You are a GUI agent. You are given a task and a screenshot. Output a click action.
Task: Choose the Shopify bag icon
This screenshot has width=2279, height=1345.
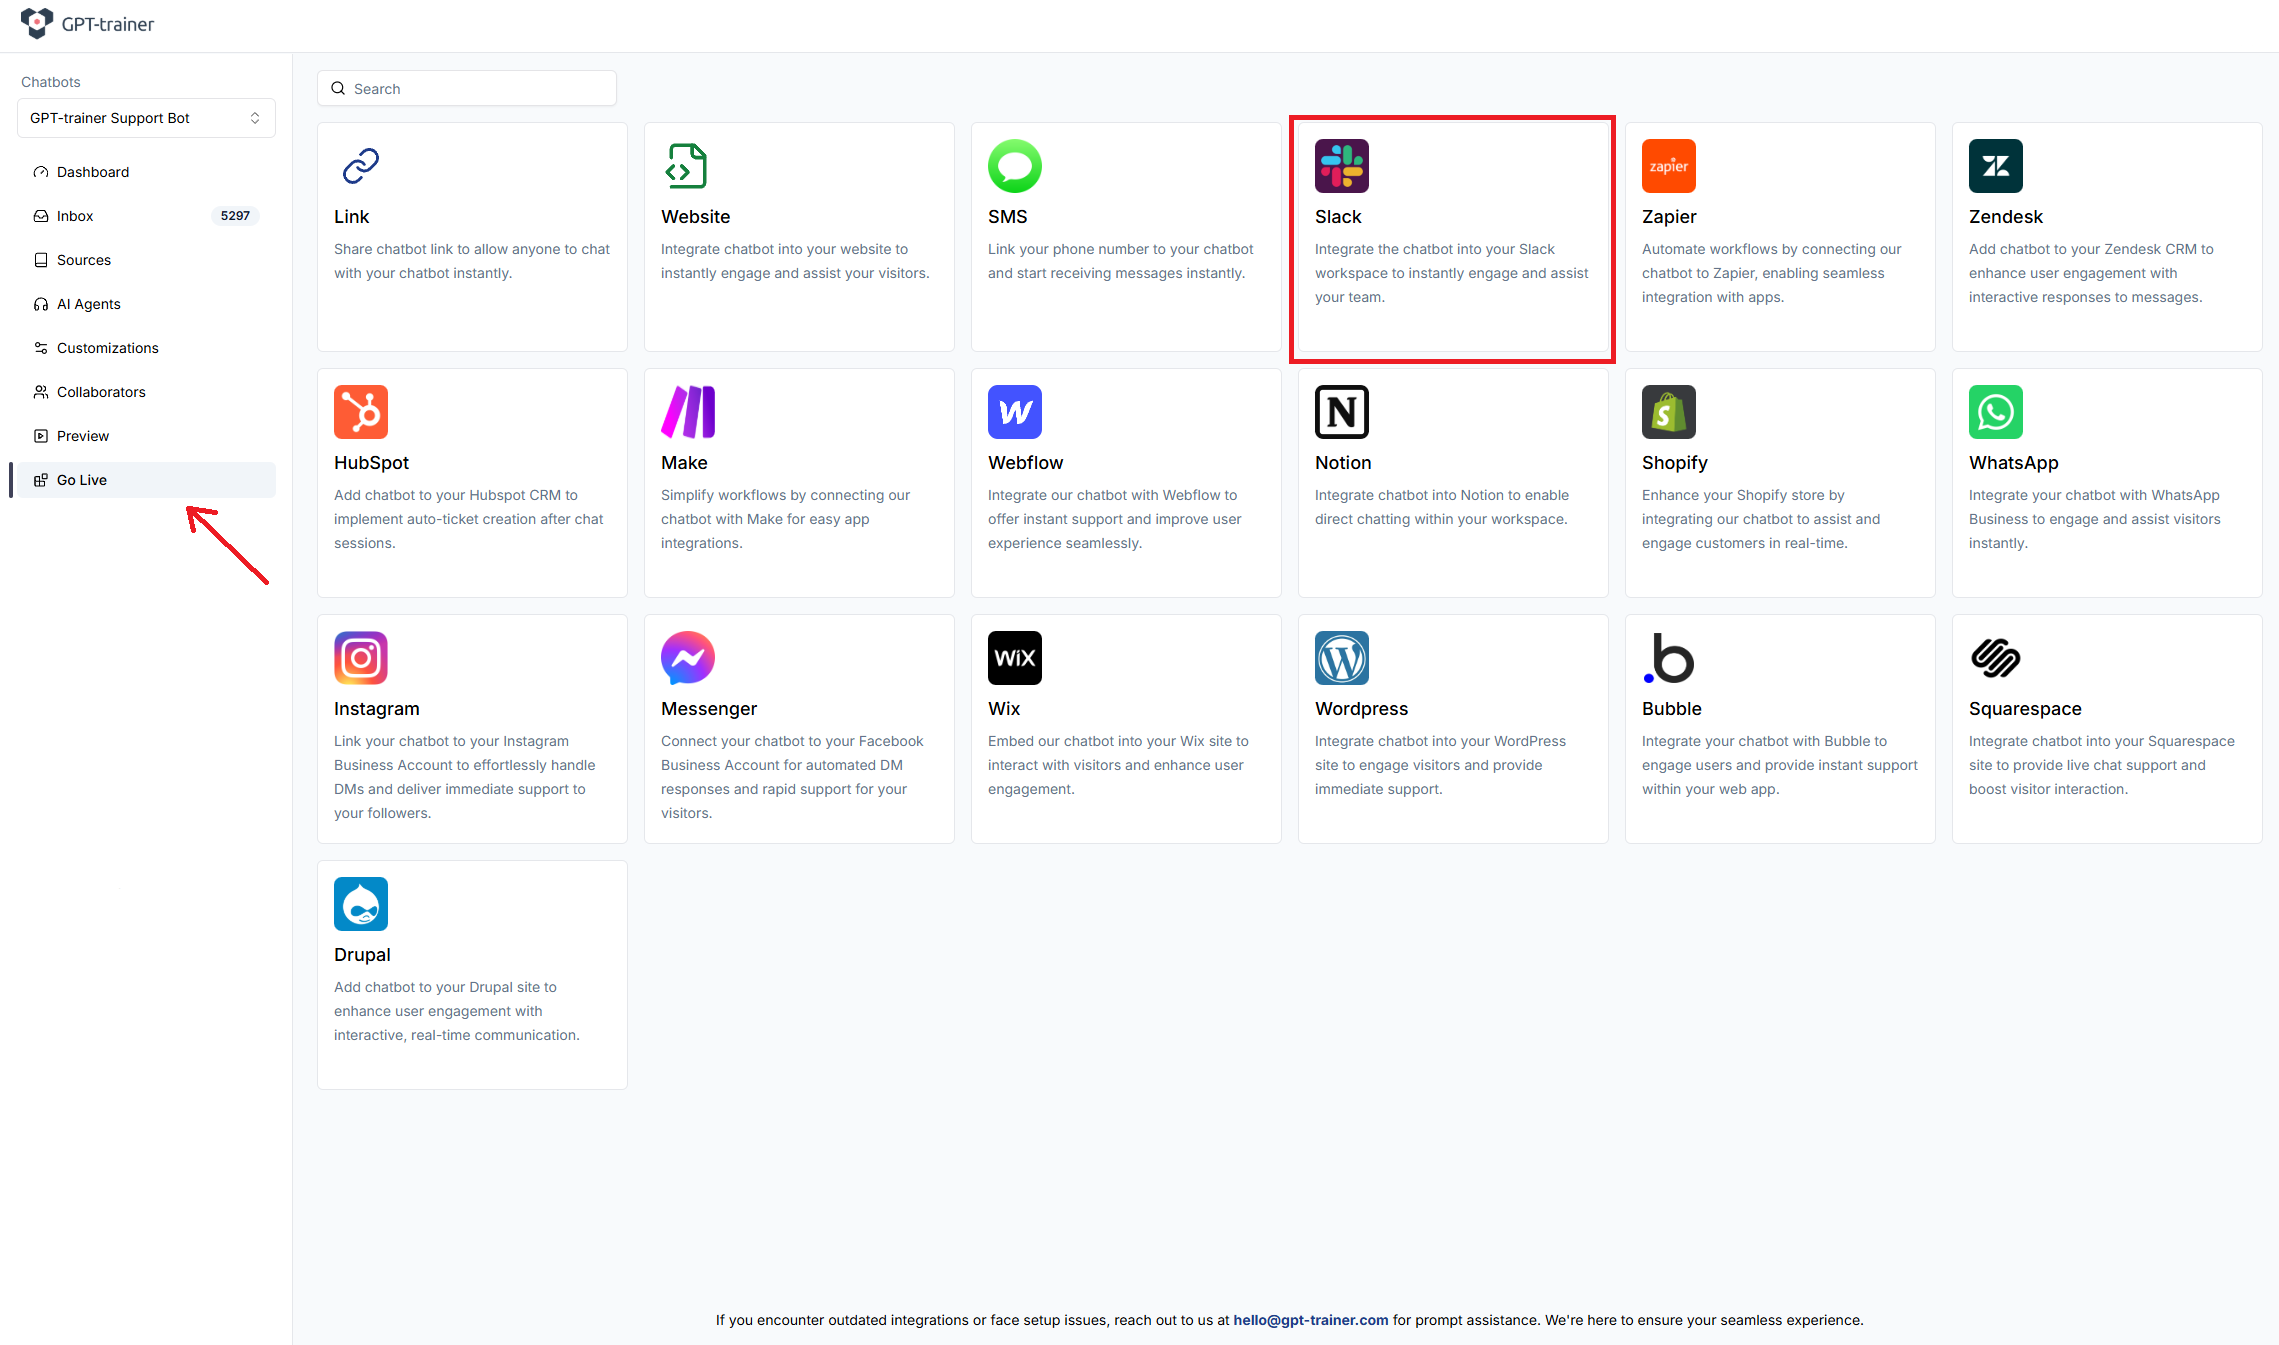pos(1668,412)
